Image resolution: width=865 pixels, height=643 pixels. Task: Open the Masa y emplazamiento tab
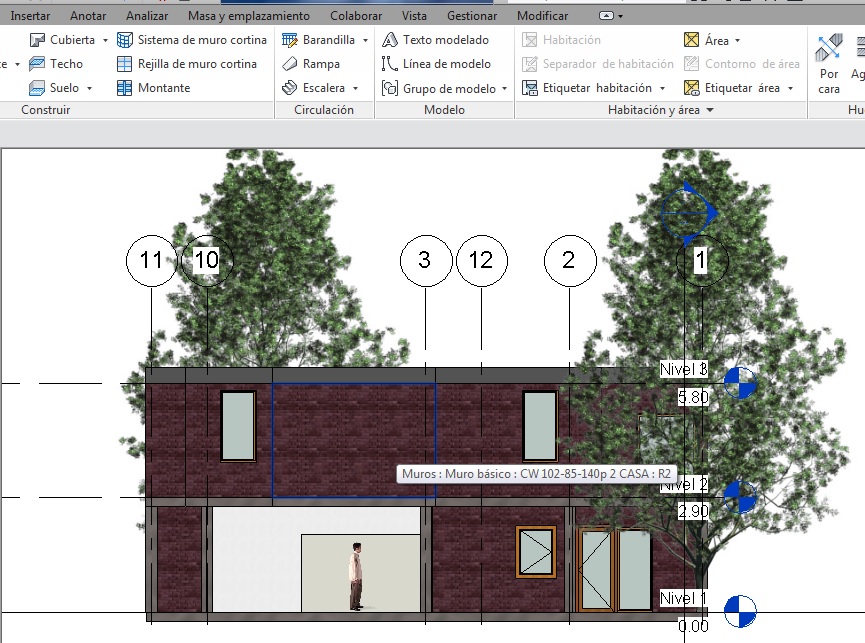click(249, 16)
